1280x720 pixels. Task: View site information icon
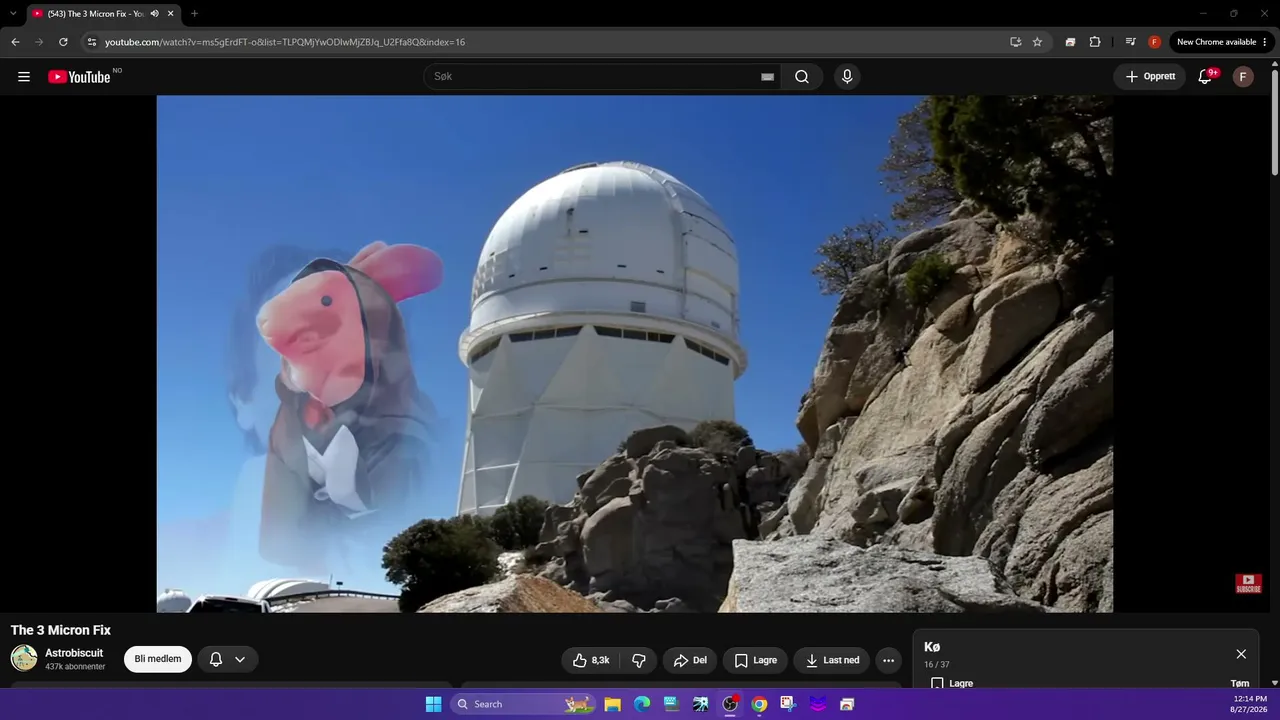[92, 42]
